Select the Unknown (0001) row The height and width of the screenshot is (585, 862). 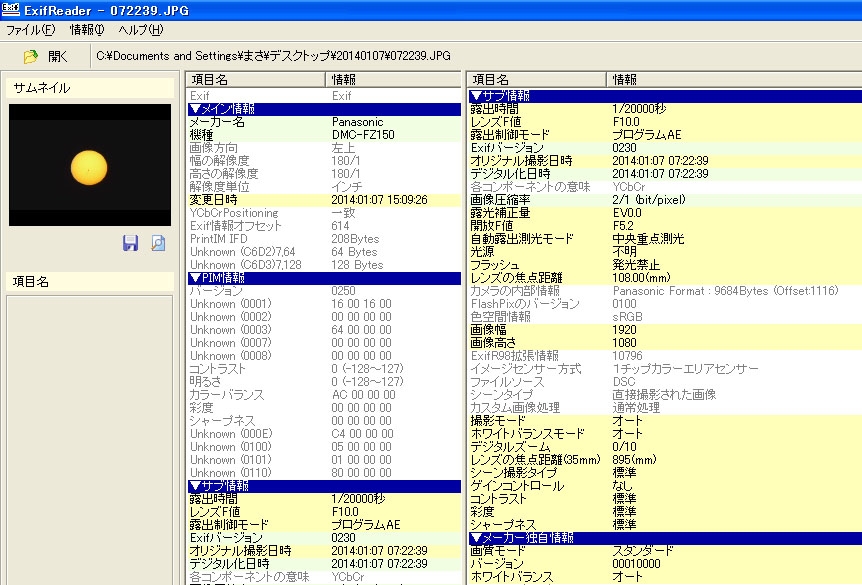pos(324,304)
